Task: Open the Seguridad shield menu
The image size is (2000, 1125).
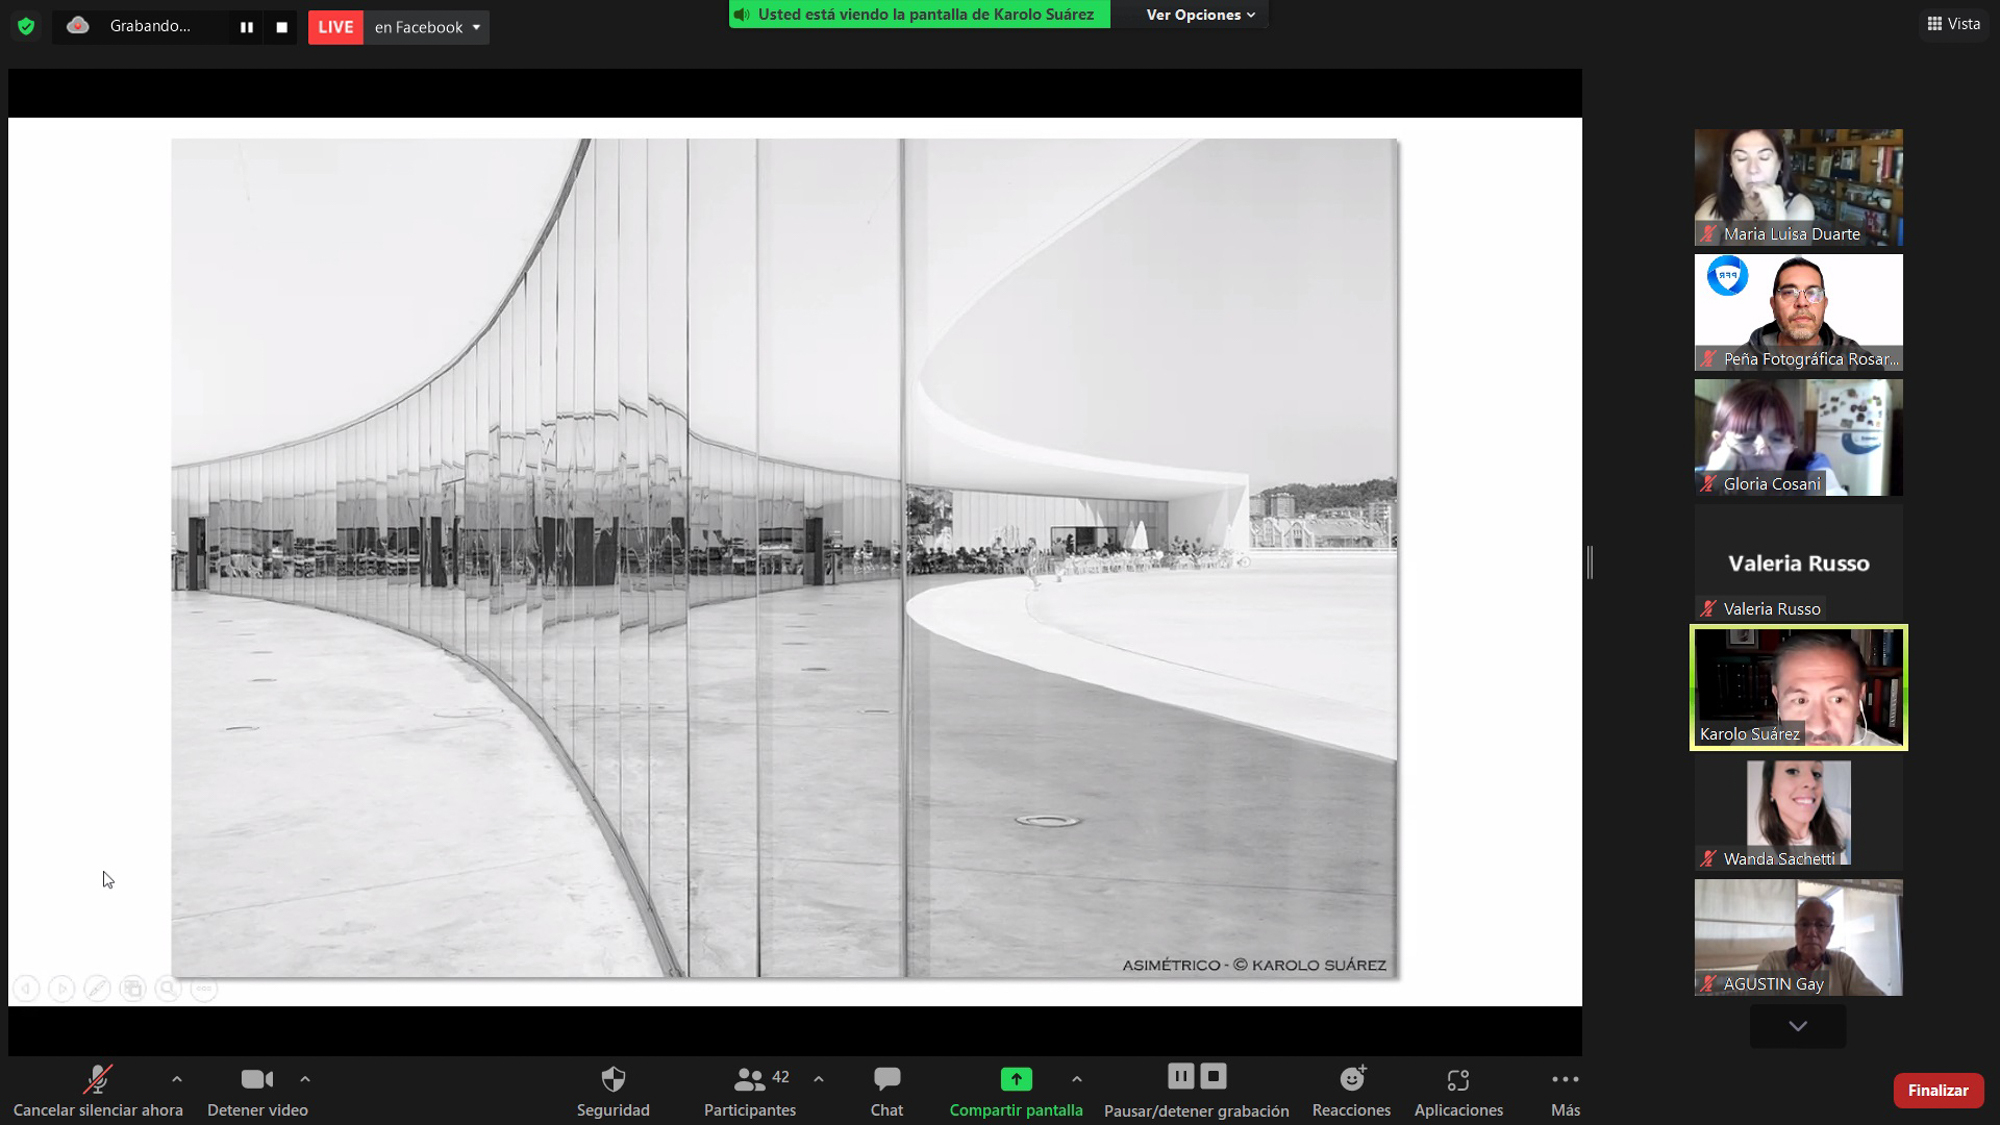Action: click(613, 1091)
